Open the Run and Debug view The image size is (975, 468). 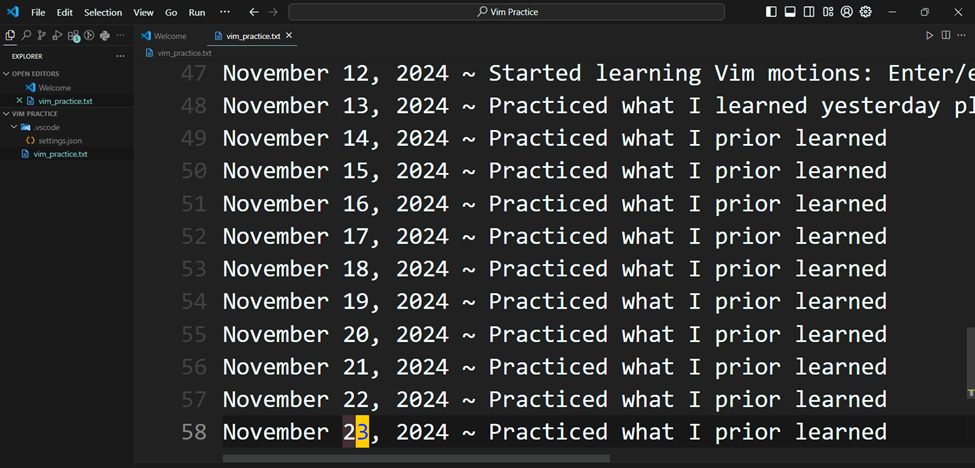pos(57,35)
